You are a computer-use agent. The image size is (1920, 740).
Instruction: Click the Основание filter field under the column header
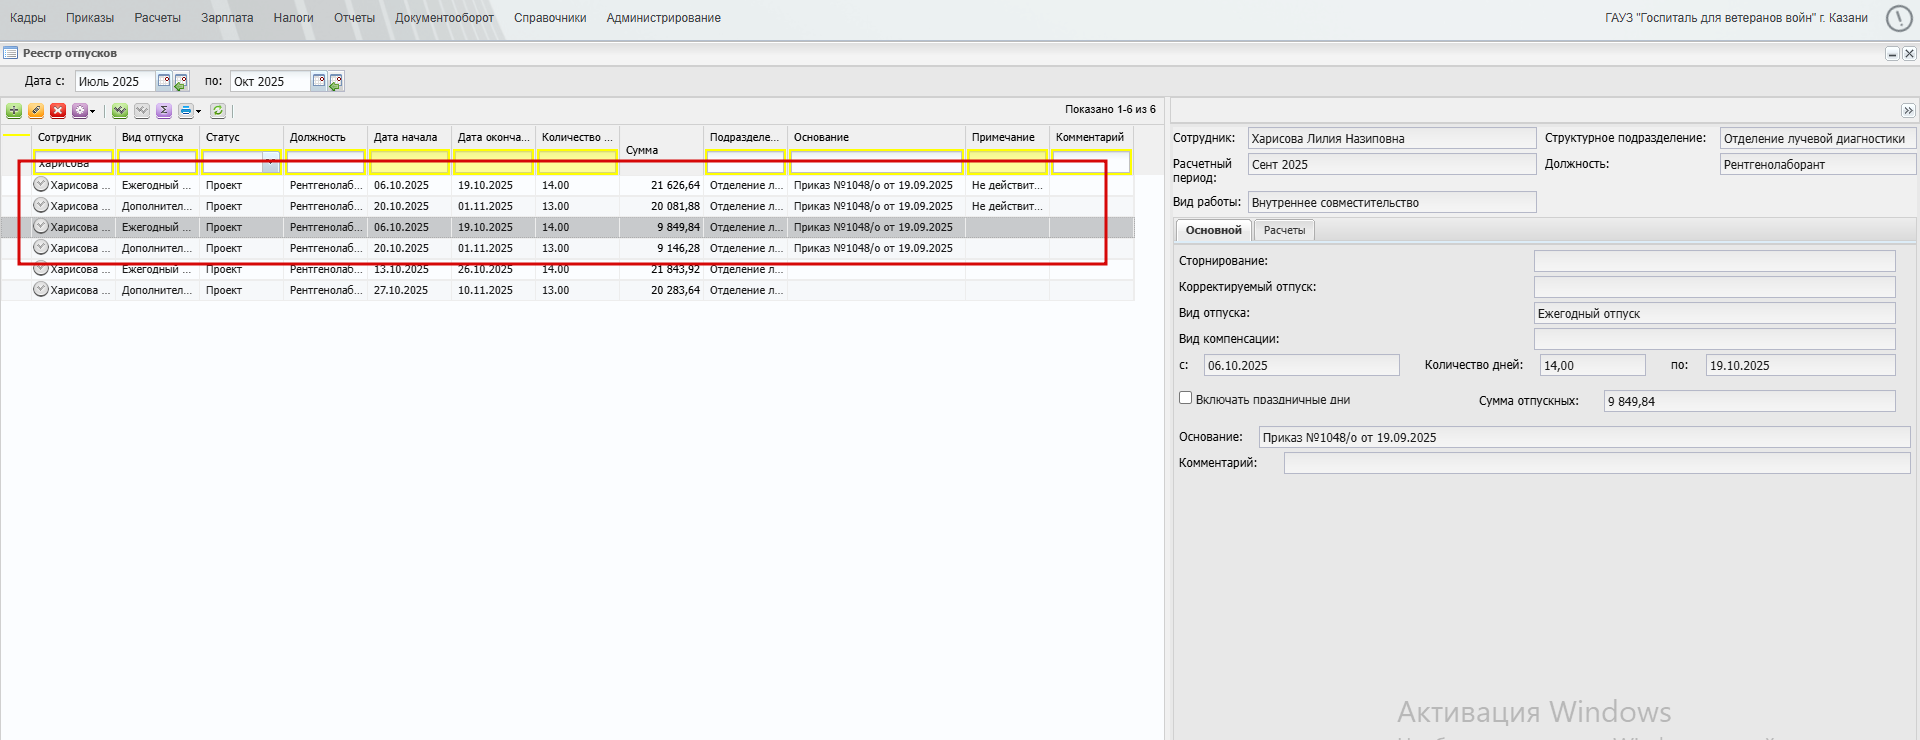[x=876, y=162]
